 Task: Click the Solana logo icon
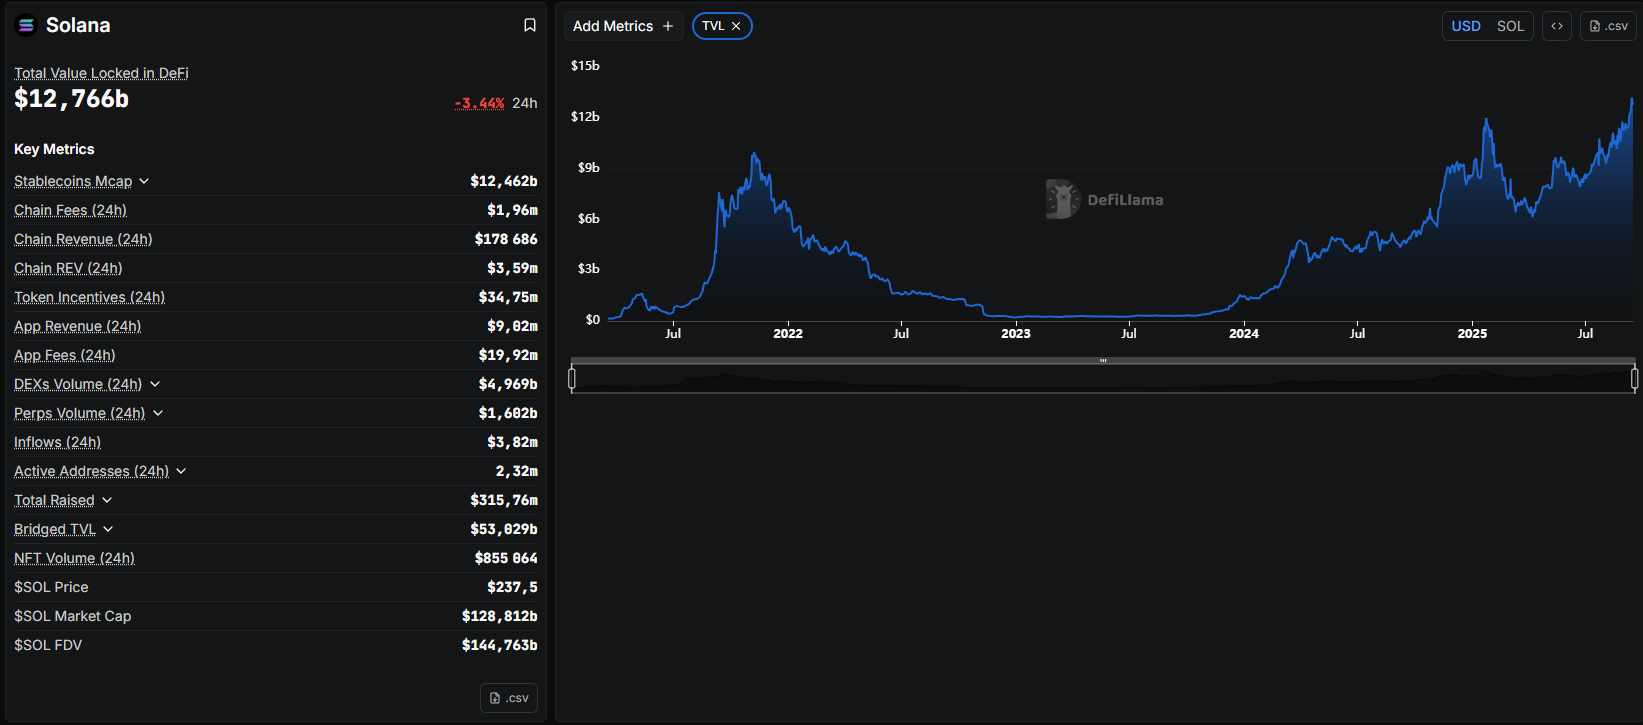[x=27, y=26]
